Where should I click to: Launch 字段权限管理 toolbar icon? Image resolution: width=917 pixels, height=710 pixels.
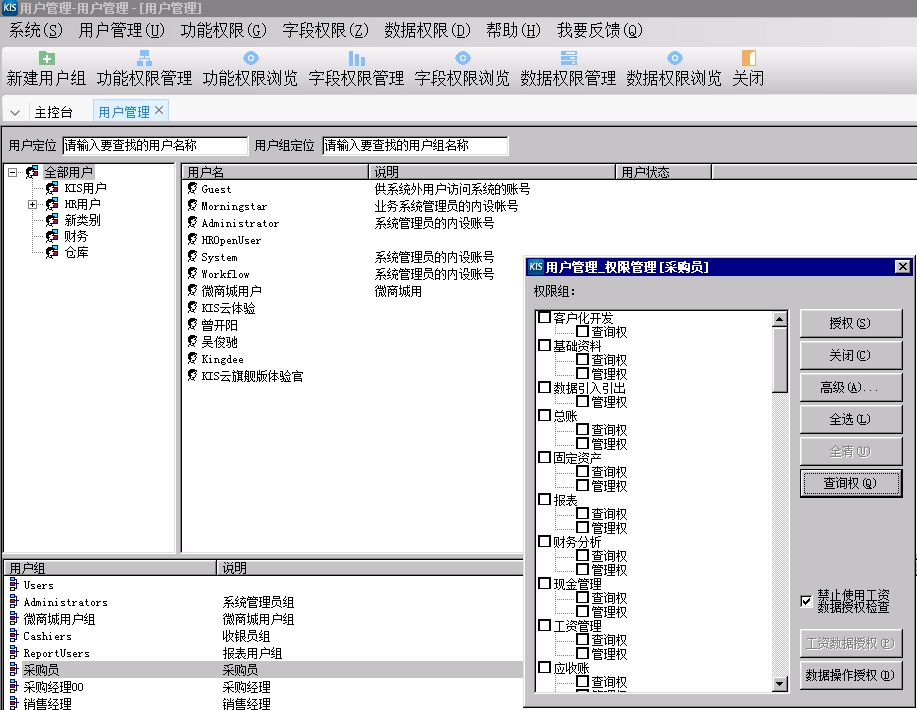click(356, 58)
